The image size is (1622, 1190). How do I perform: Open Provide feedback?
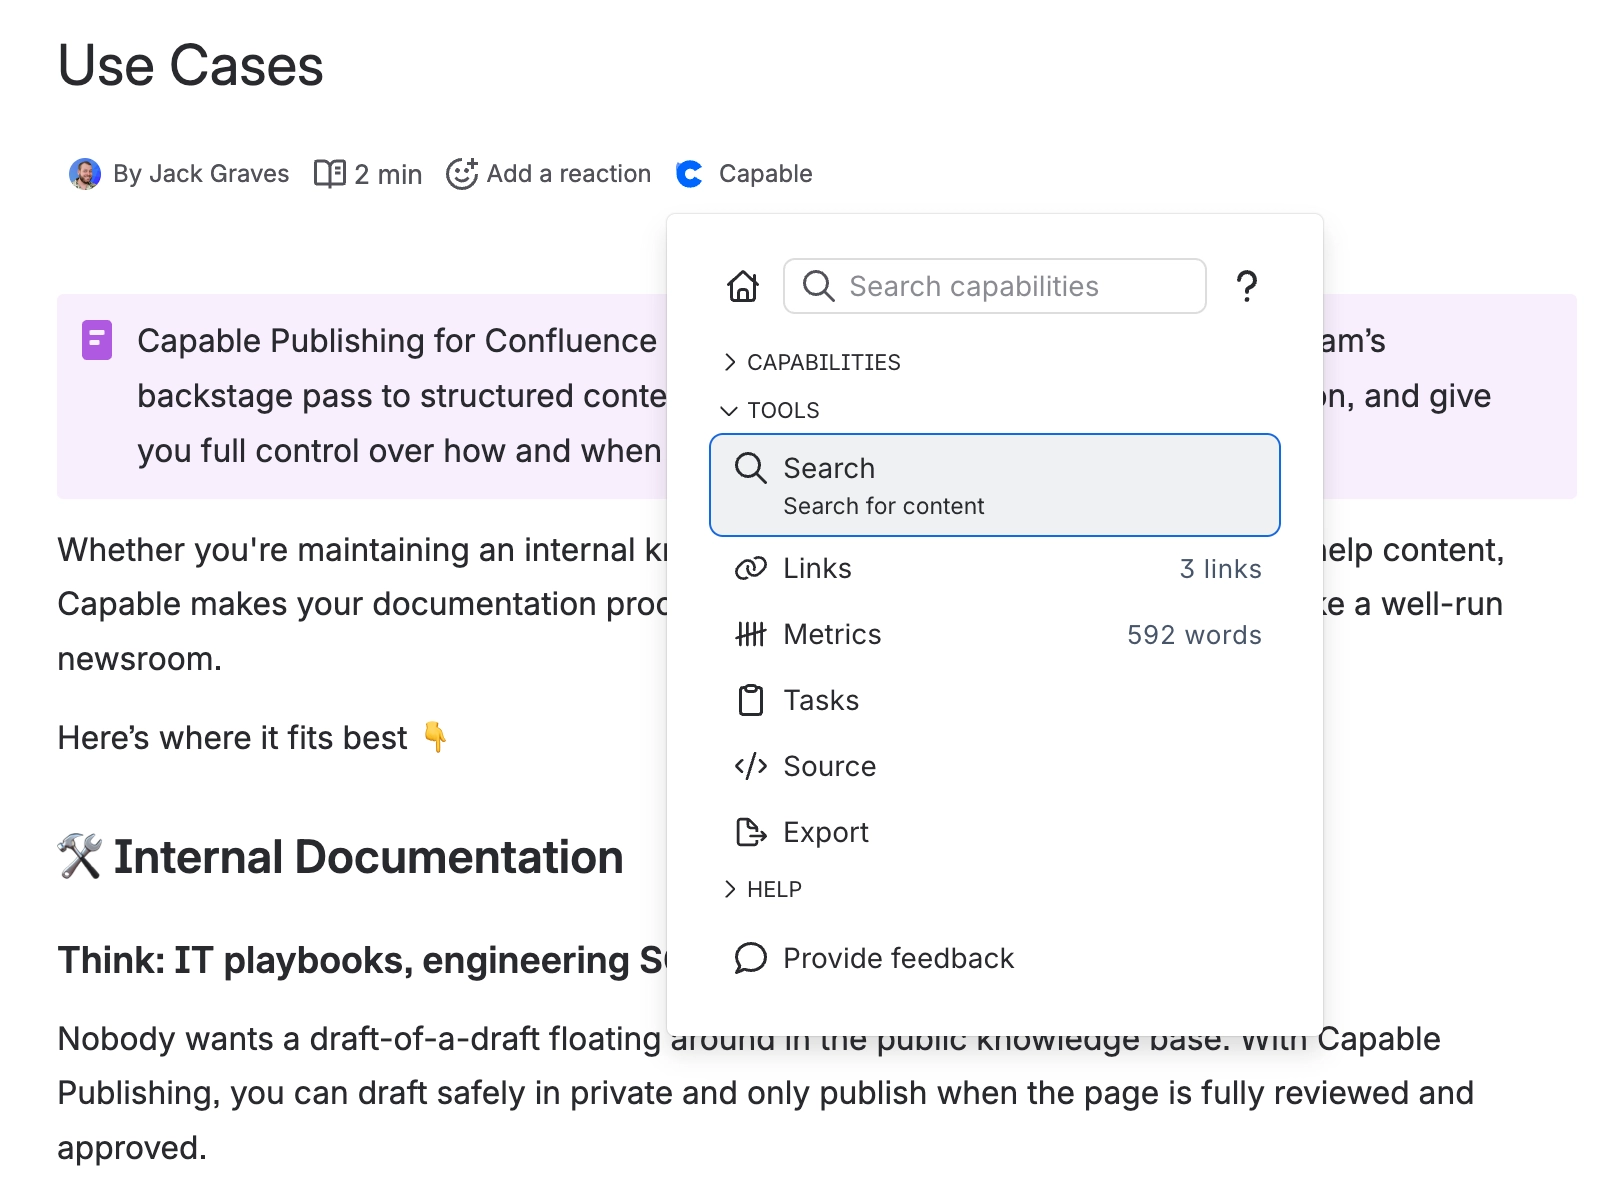pos(898,958)
